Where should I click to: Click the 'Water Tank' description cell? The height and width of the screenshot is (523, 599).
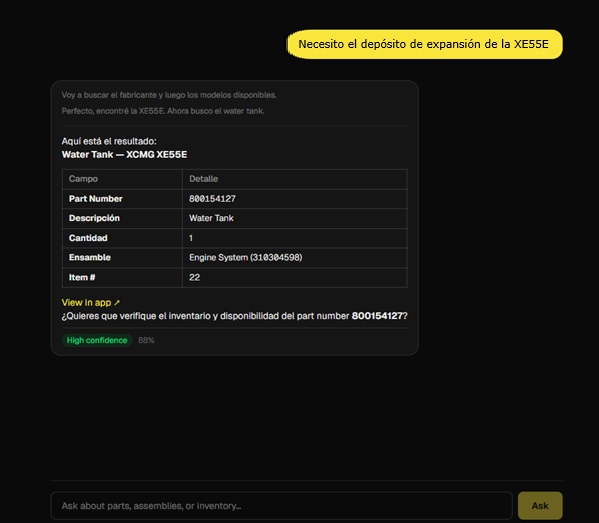pyautogui.click(x=295, y=218)
